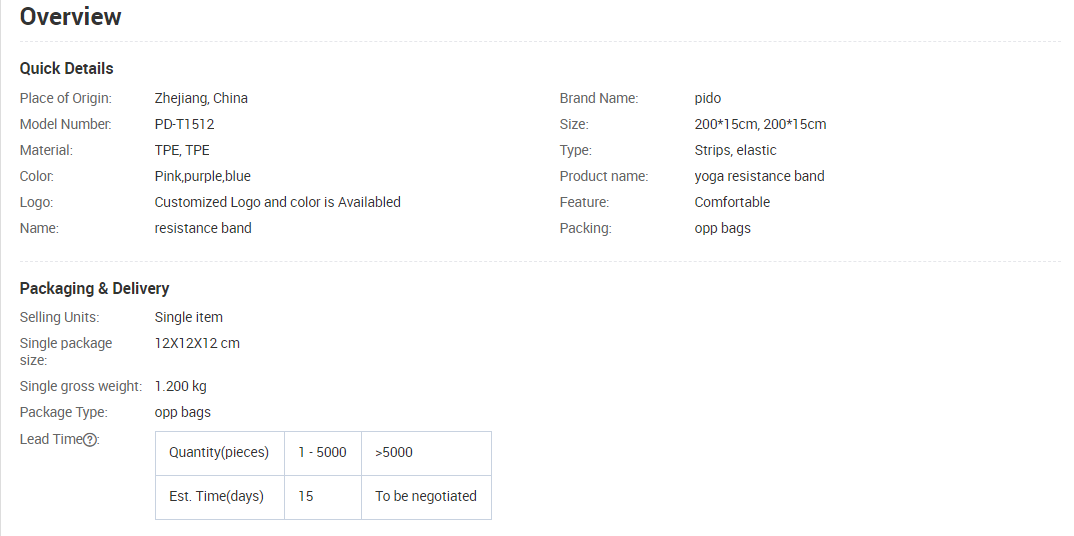Click the yoga resistance band product name
The width and height of the screenshot is (1074, 536).
point(759,177)
